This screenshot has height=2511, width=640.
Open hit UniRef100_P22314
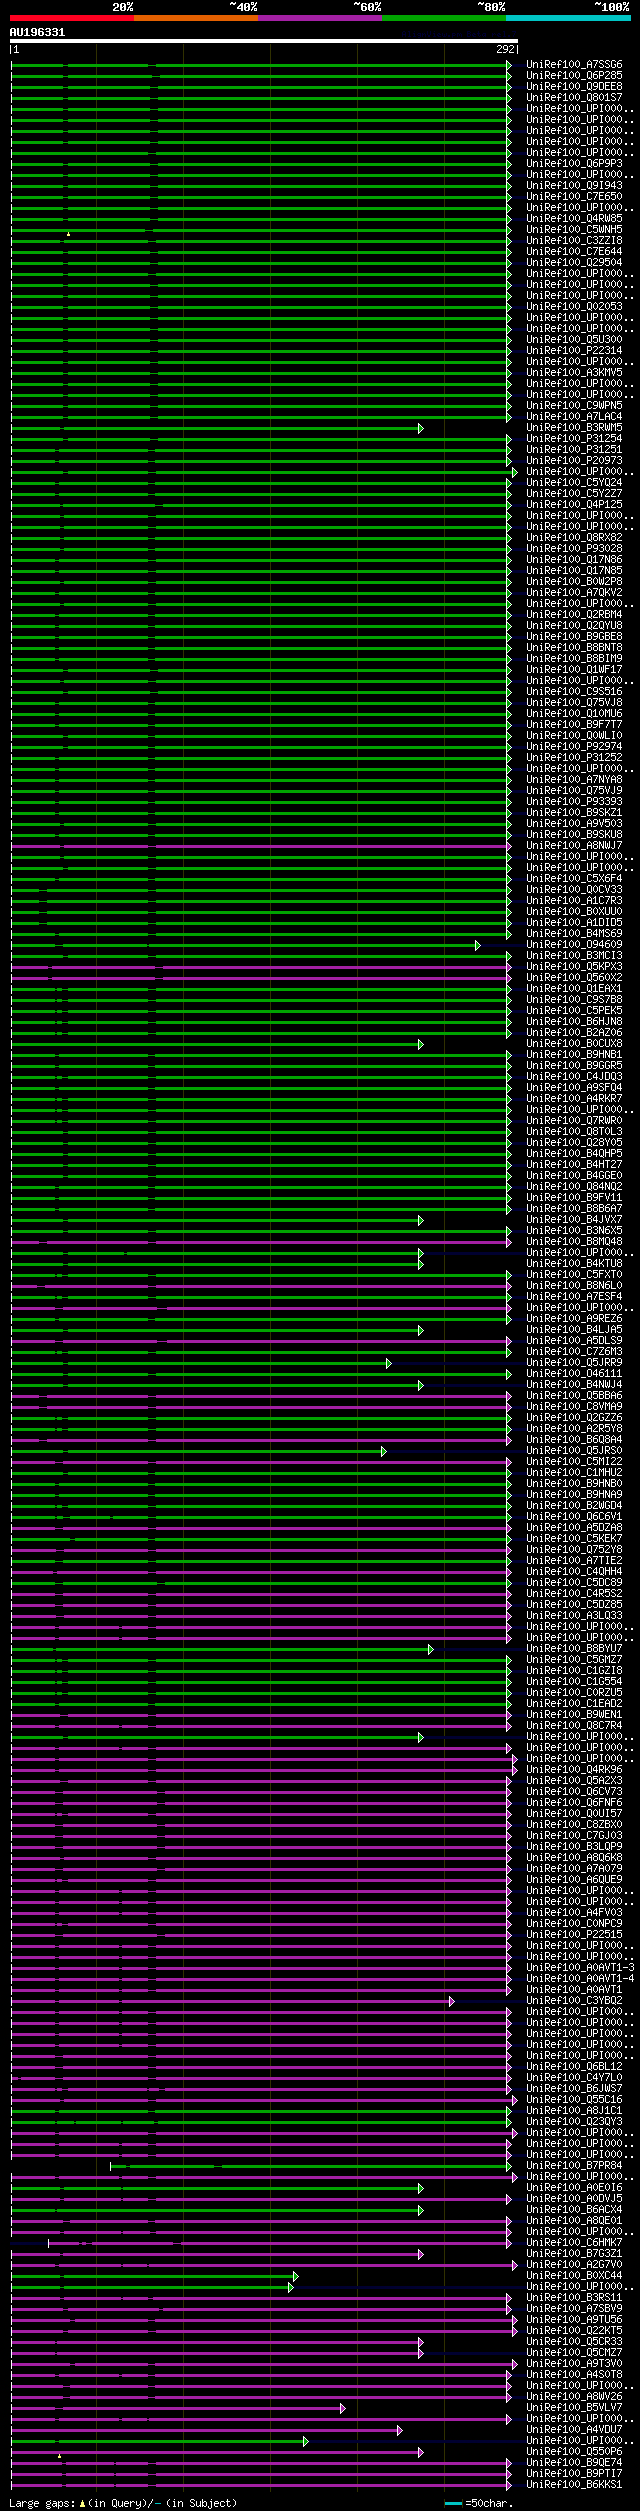coord(574,351)
